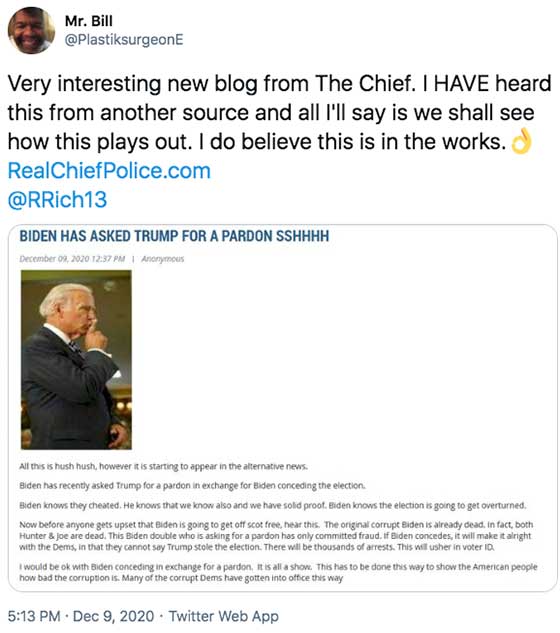The height and width of the screenshot is (633, 560).
Task: Click the BIDEN HAS ASKED TRUMP headline
Action: point(174,236)
